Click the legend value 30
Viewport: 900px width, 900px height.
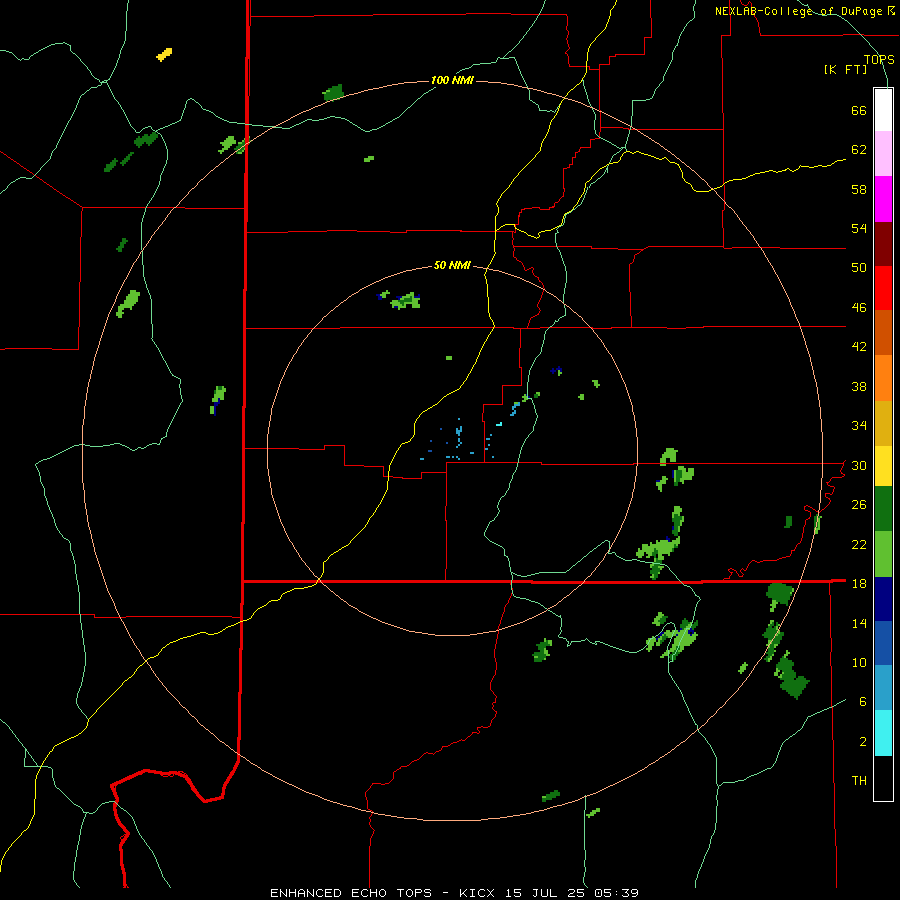859,465
